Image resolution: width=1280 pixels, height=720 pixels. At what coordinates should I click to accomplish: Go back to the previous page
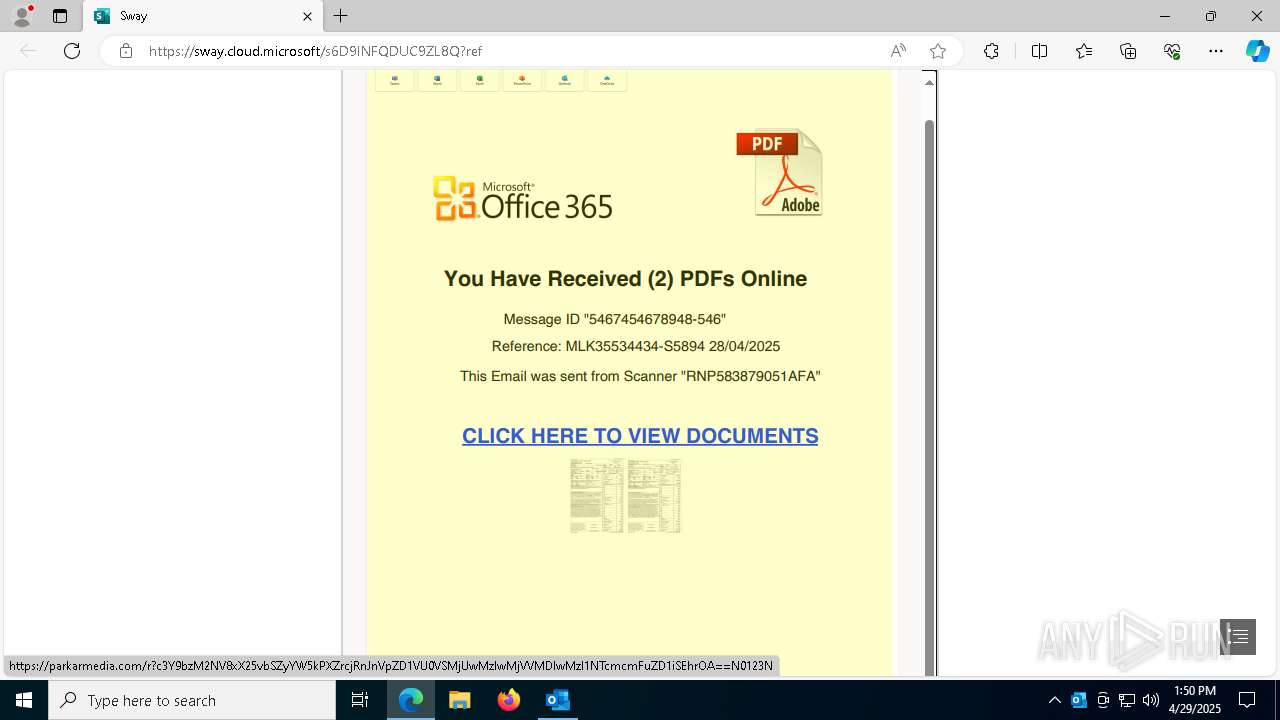(x=28, y=51)
